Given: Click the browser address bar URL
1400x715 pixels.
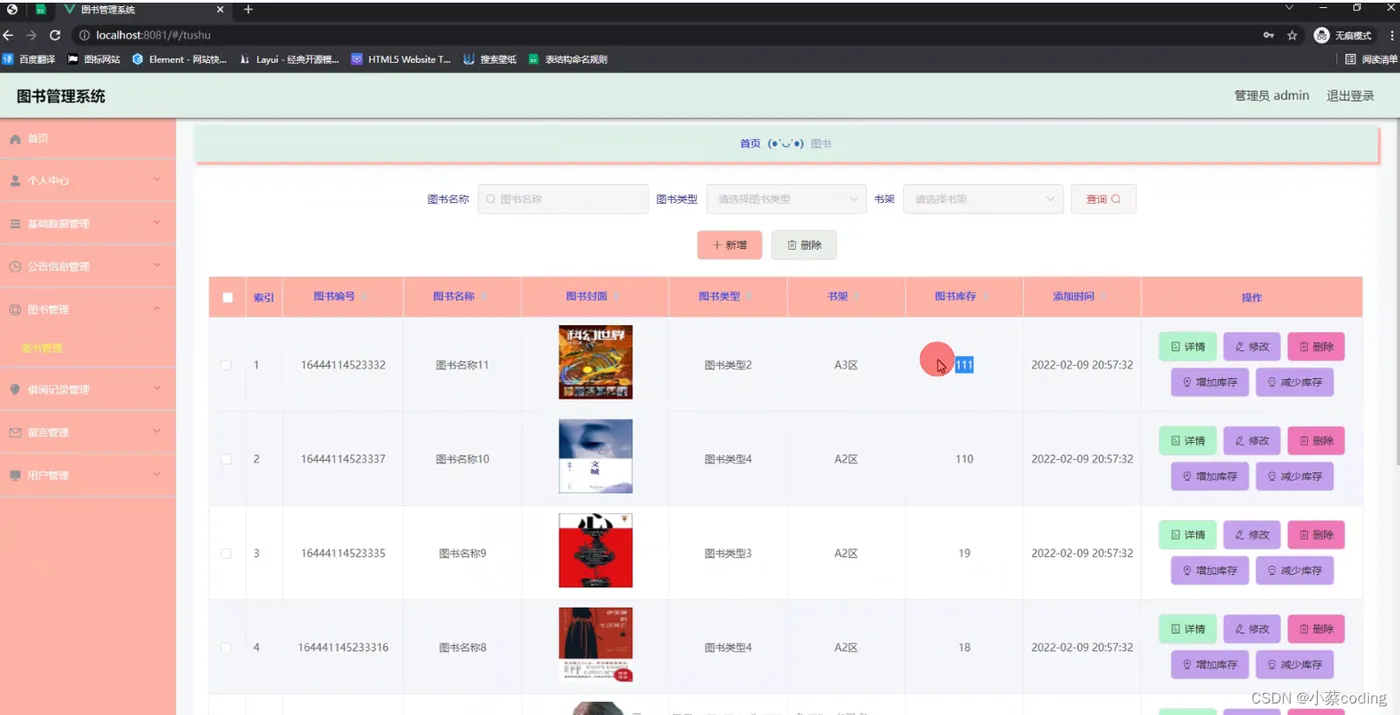Looking at the screenshot, I should (153, 35).
